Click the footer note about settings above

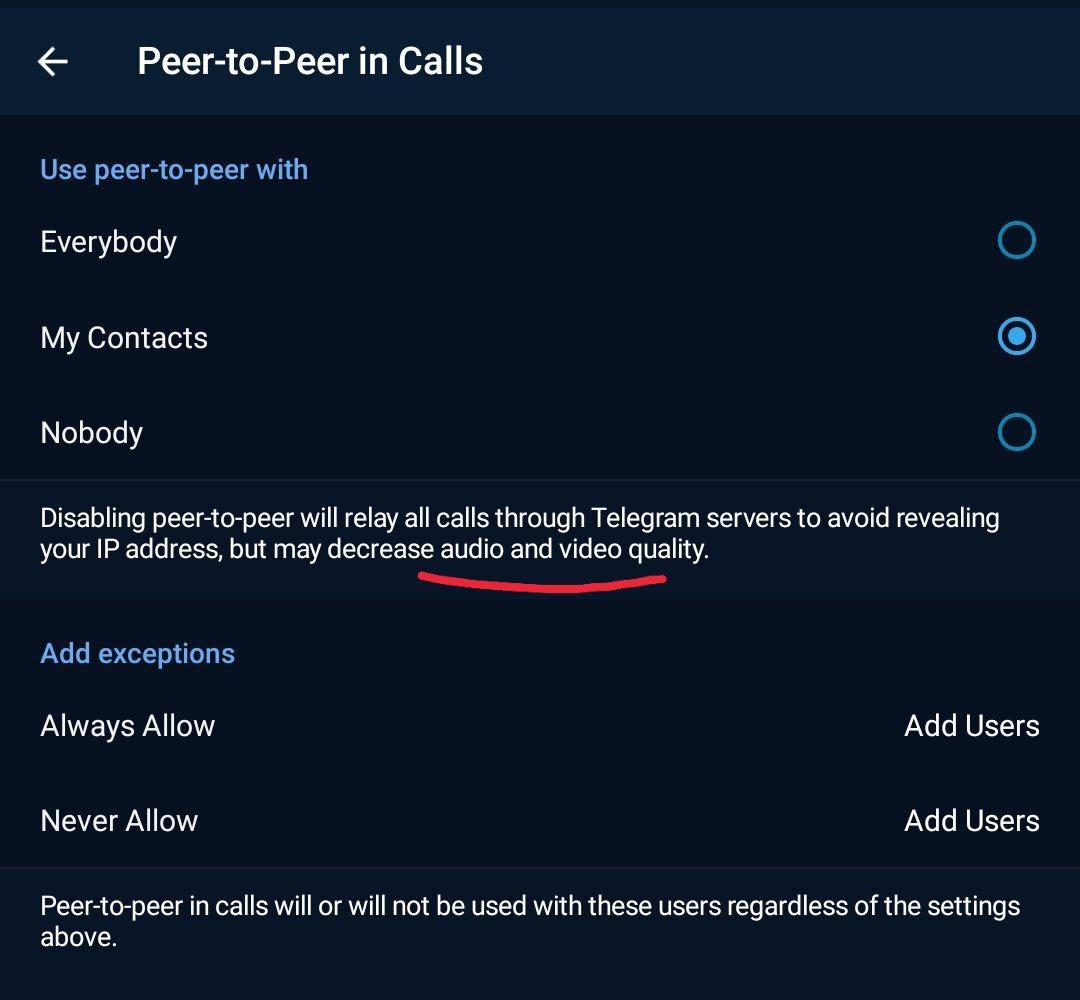530,921
